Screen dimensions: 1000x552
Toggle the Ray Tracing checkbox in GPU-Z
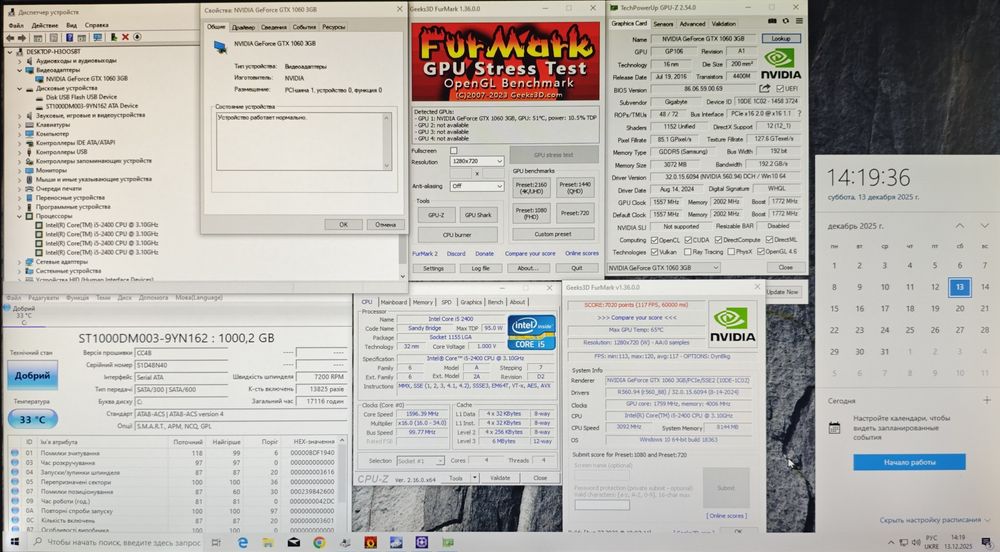pos(688,252)
